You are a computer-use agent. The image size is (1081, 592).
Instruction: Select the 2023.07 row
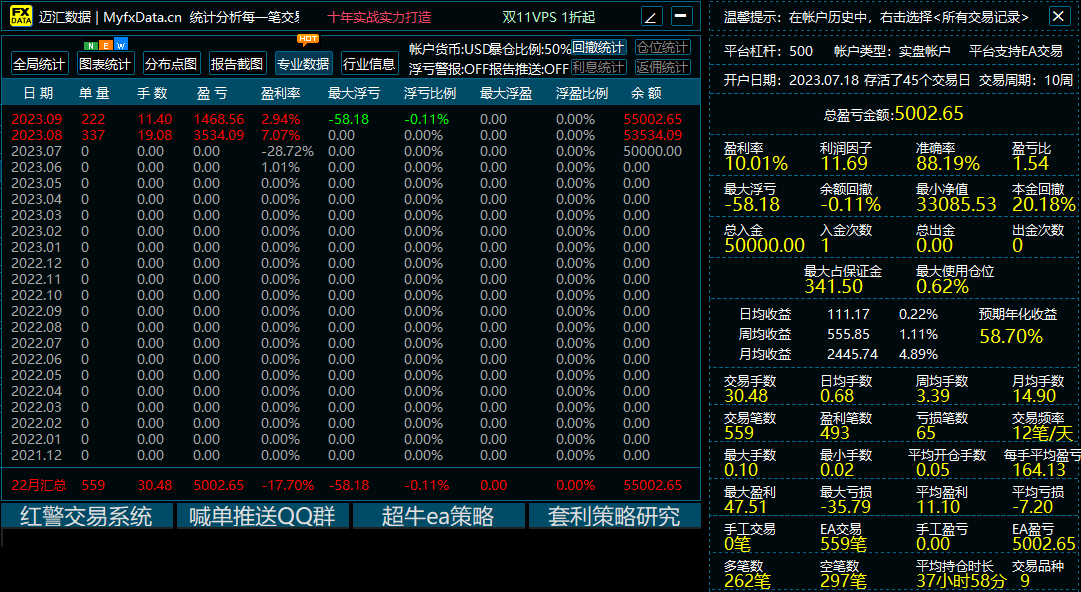[350, 151]
